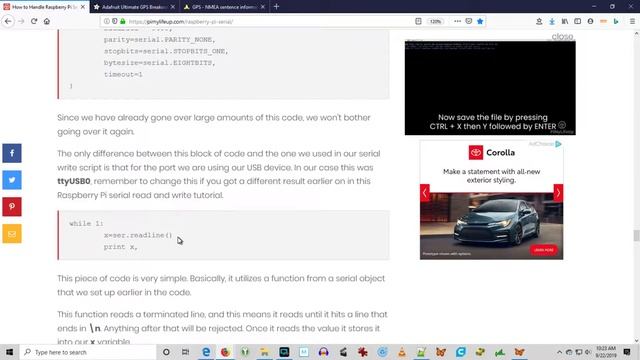
Task: Click Learn More on the Corolla ad
Action: tap(544, 250)
